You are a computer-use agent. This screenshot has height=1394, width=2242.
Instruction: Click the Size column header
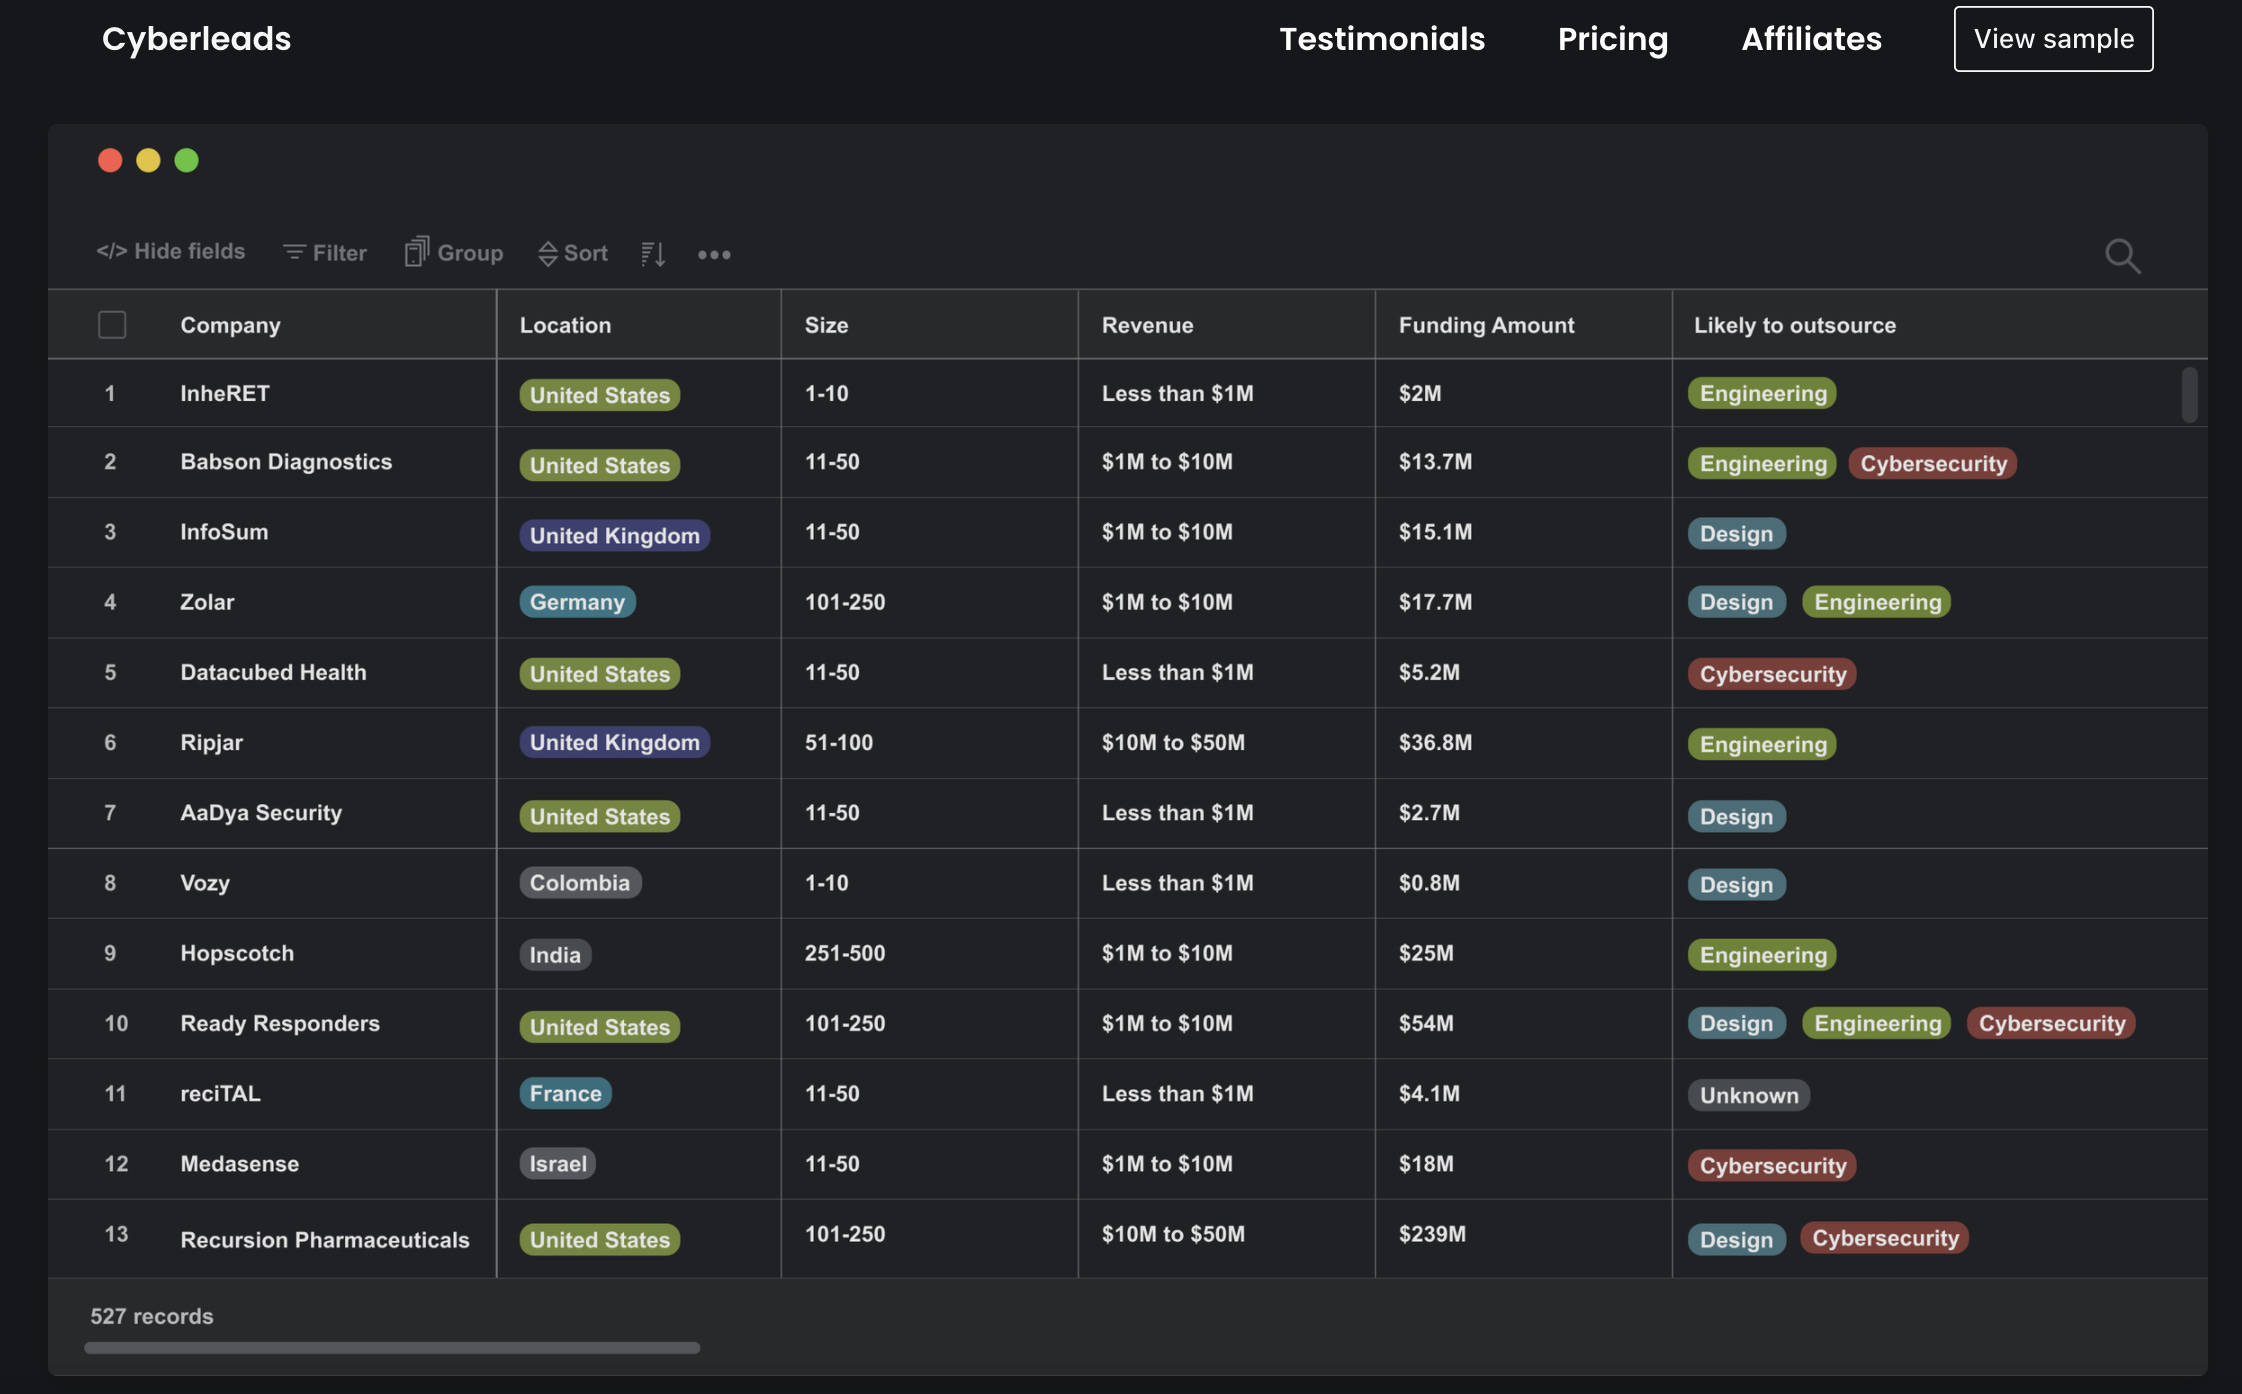(x=826, y=325)
